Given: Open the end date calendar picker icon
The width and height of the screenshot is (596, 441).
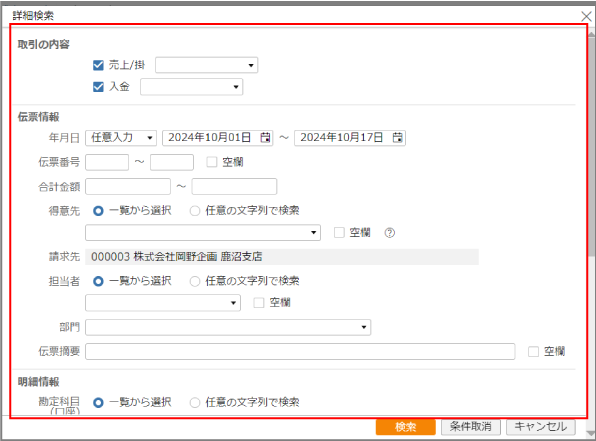Looking at the screenshot, I should tap(398, 137).
